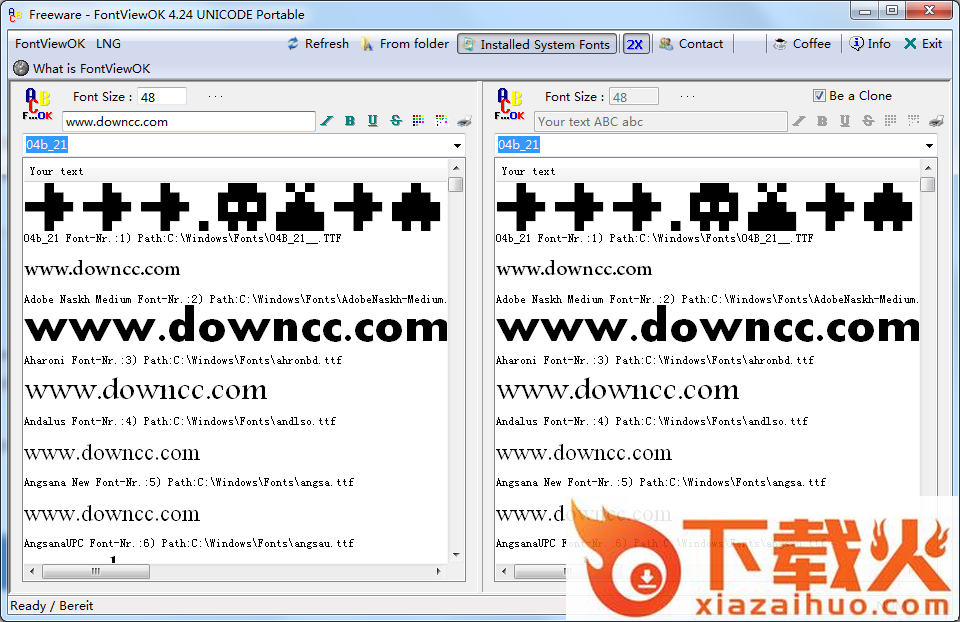
Task: Click the application title bar icon
Action: [x=15, y=15]
